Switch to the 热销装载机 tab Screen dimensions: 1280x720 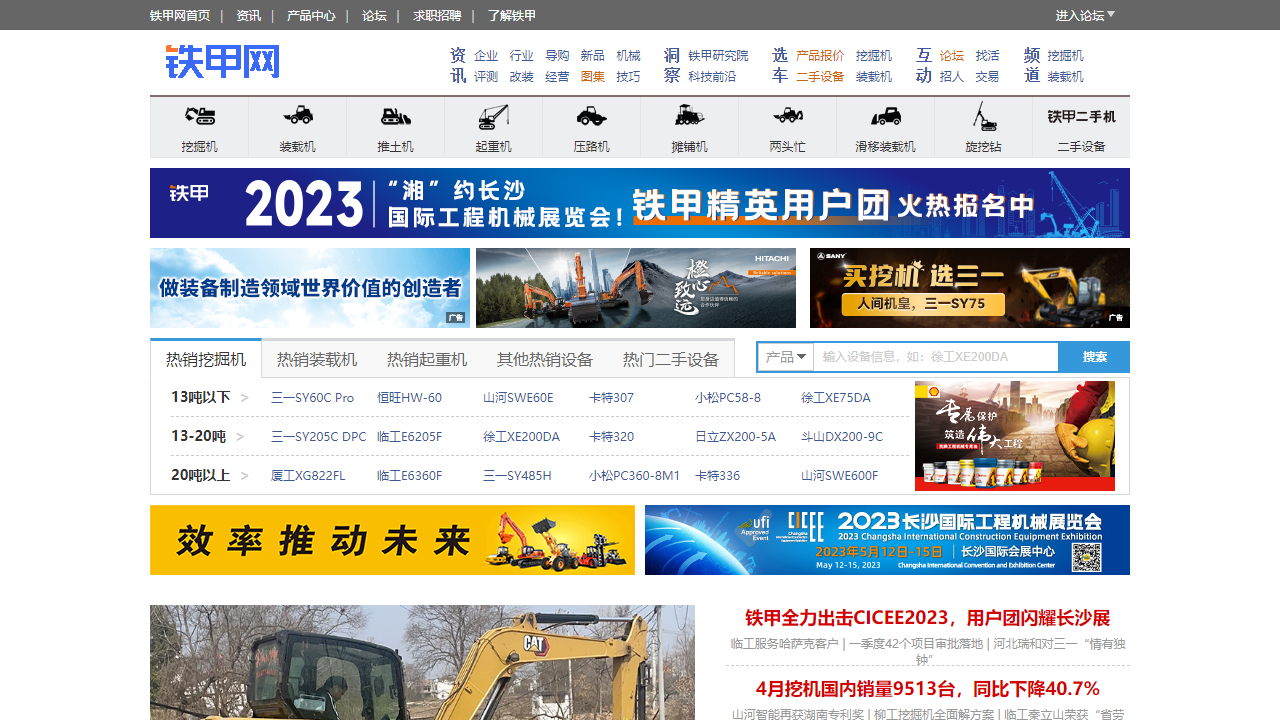317,359
